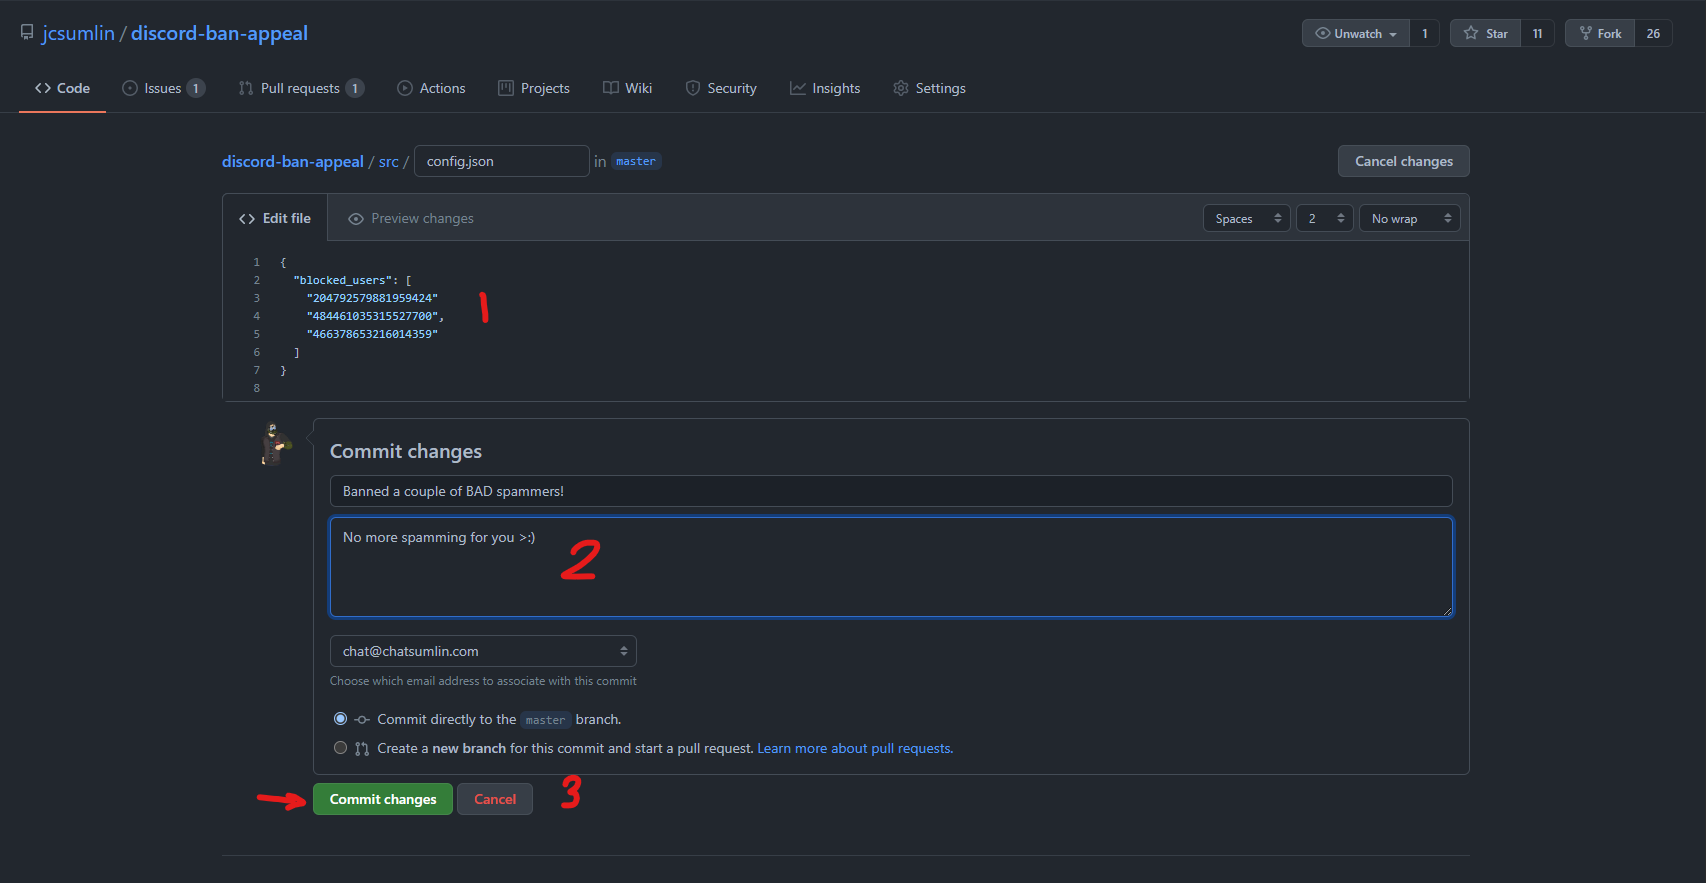Click the fork icon in Fork button
This screenshot has width=1706, height=883.
1586,33
